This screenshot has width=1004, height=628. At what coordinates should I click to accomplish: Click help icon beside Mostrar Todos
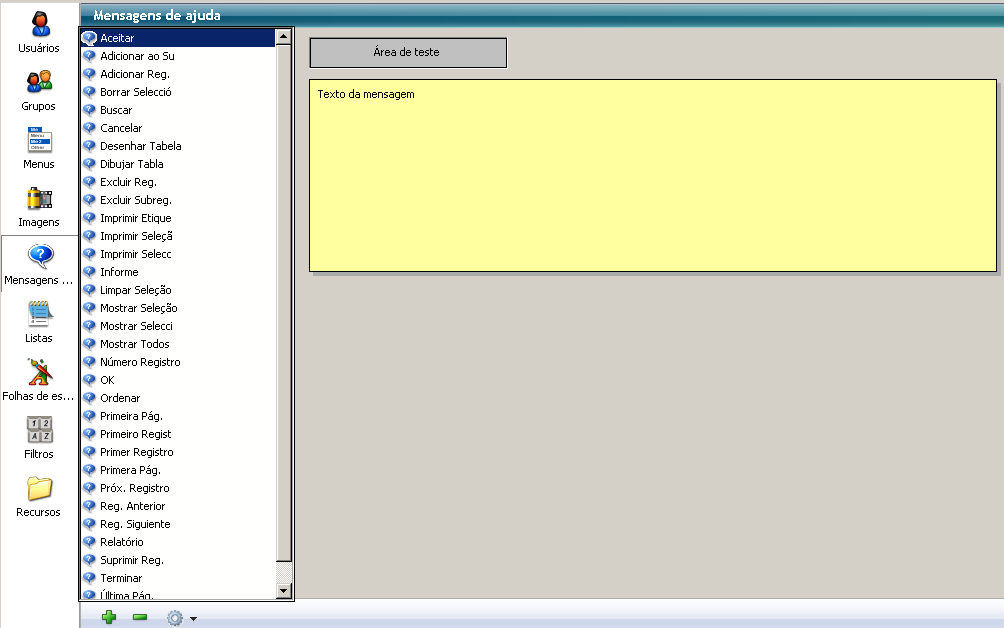tap(90, 344)
